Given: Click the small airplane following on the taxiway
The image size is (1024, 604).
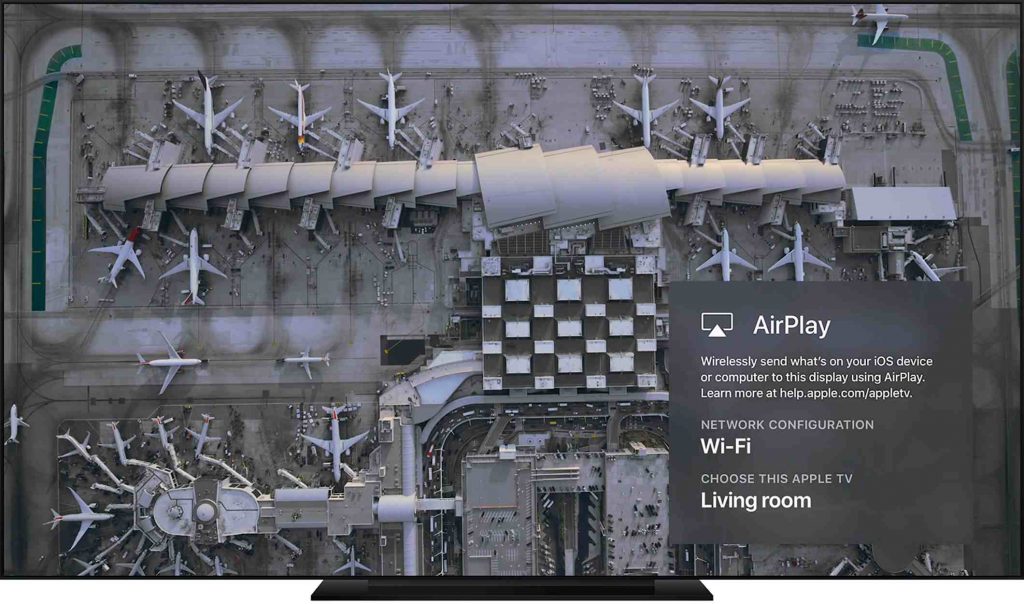Looking at the screenshot, I should (x=304, y=361).
